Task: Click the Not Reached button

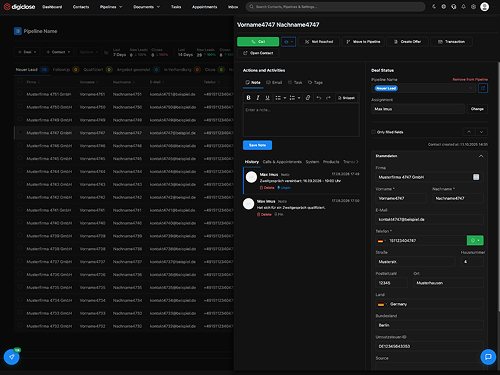Action: 319,42
